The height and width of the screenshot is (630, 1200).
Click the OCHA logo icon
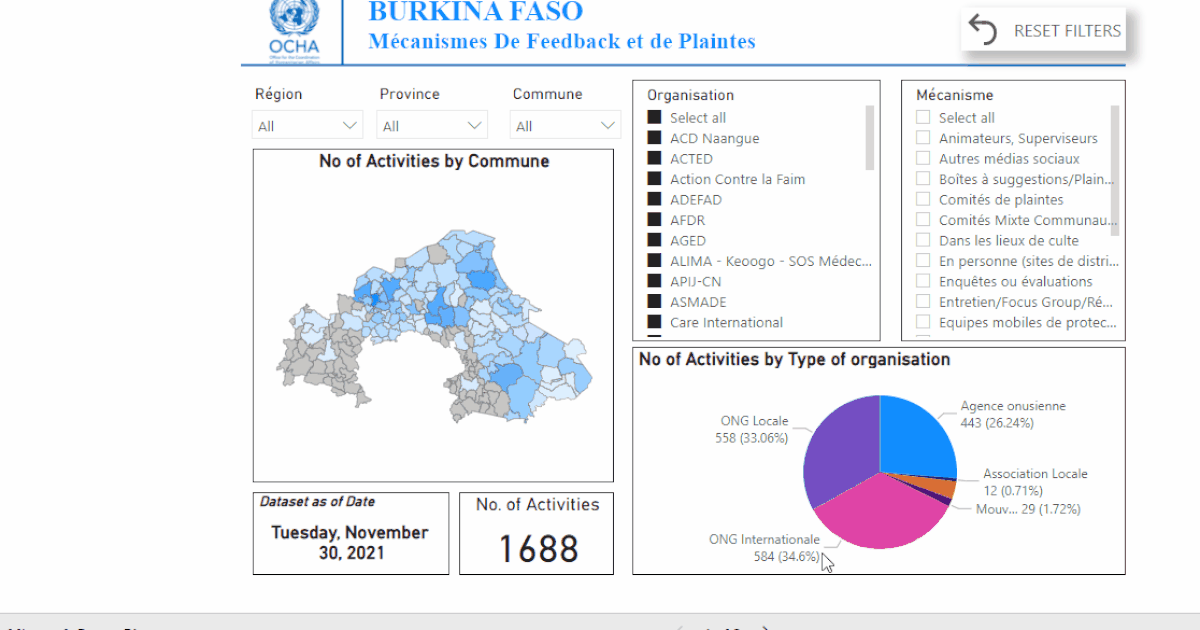coord(294,29)
